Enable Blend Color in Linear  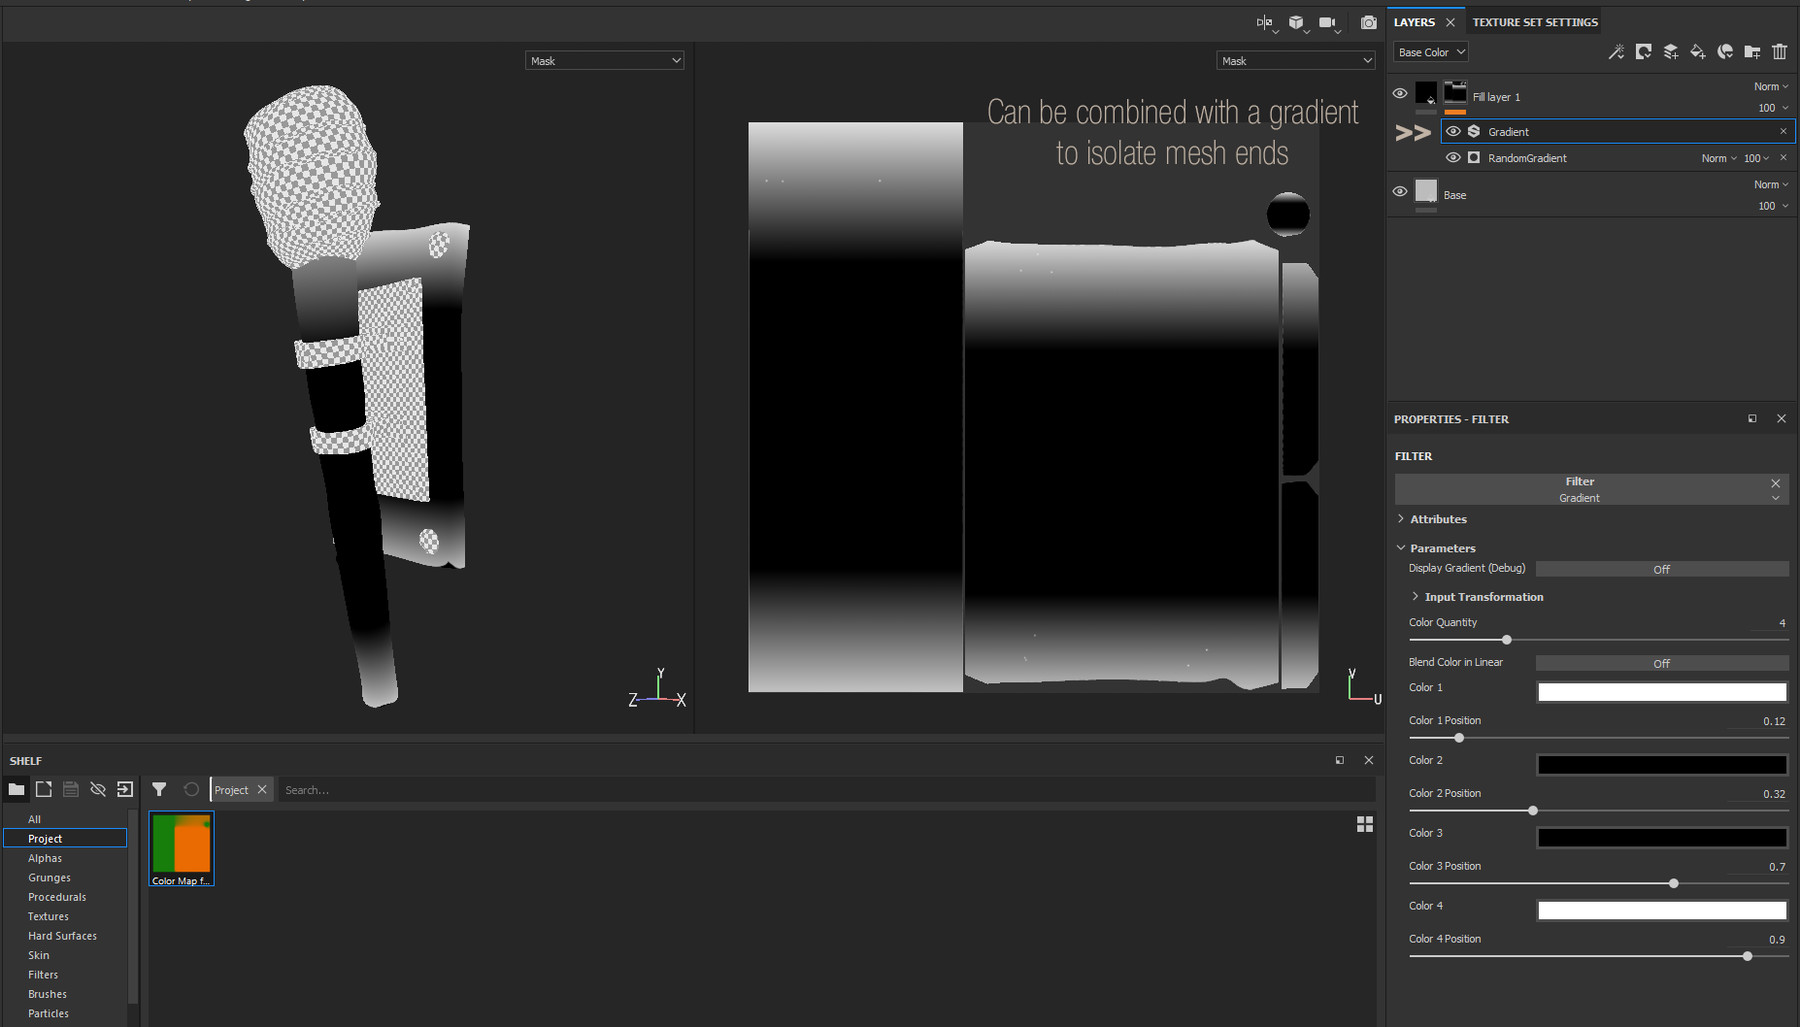click(1661, 662)
